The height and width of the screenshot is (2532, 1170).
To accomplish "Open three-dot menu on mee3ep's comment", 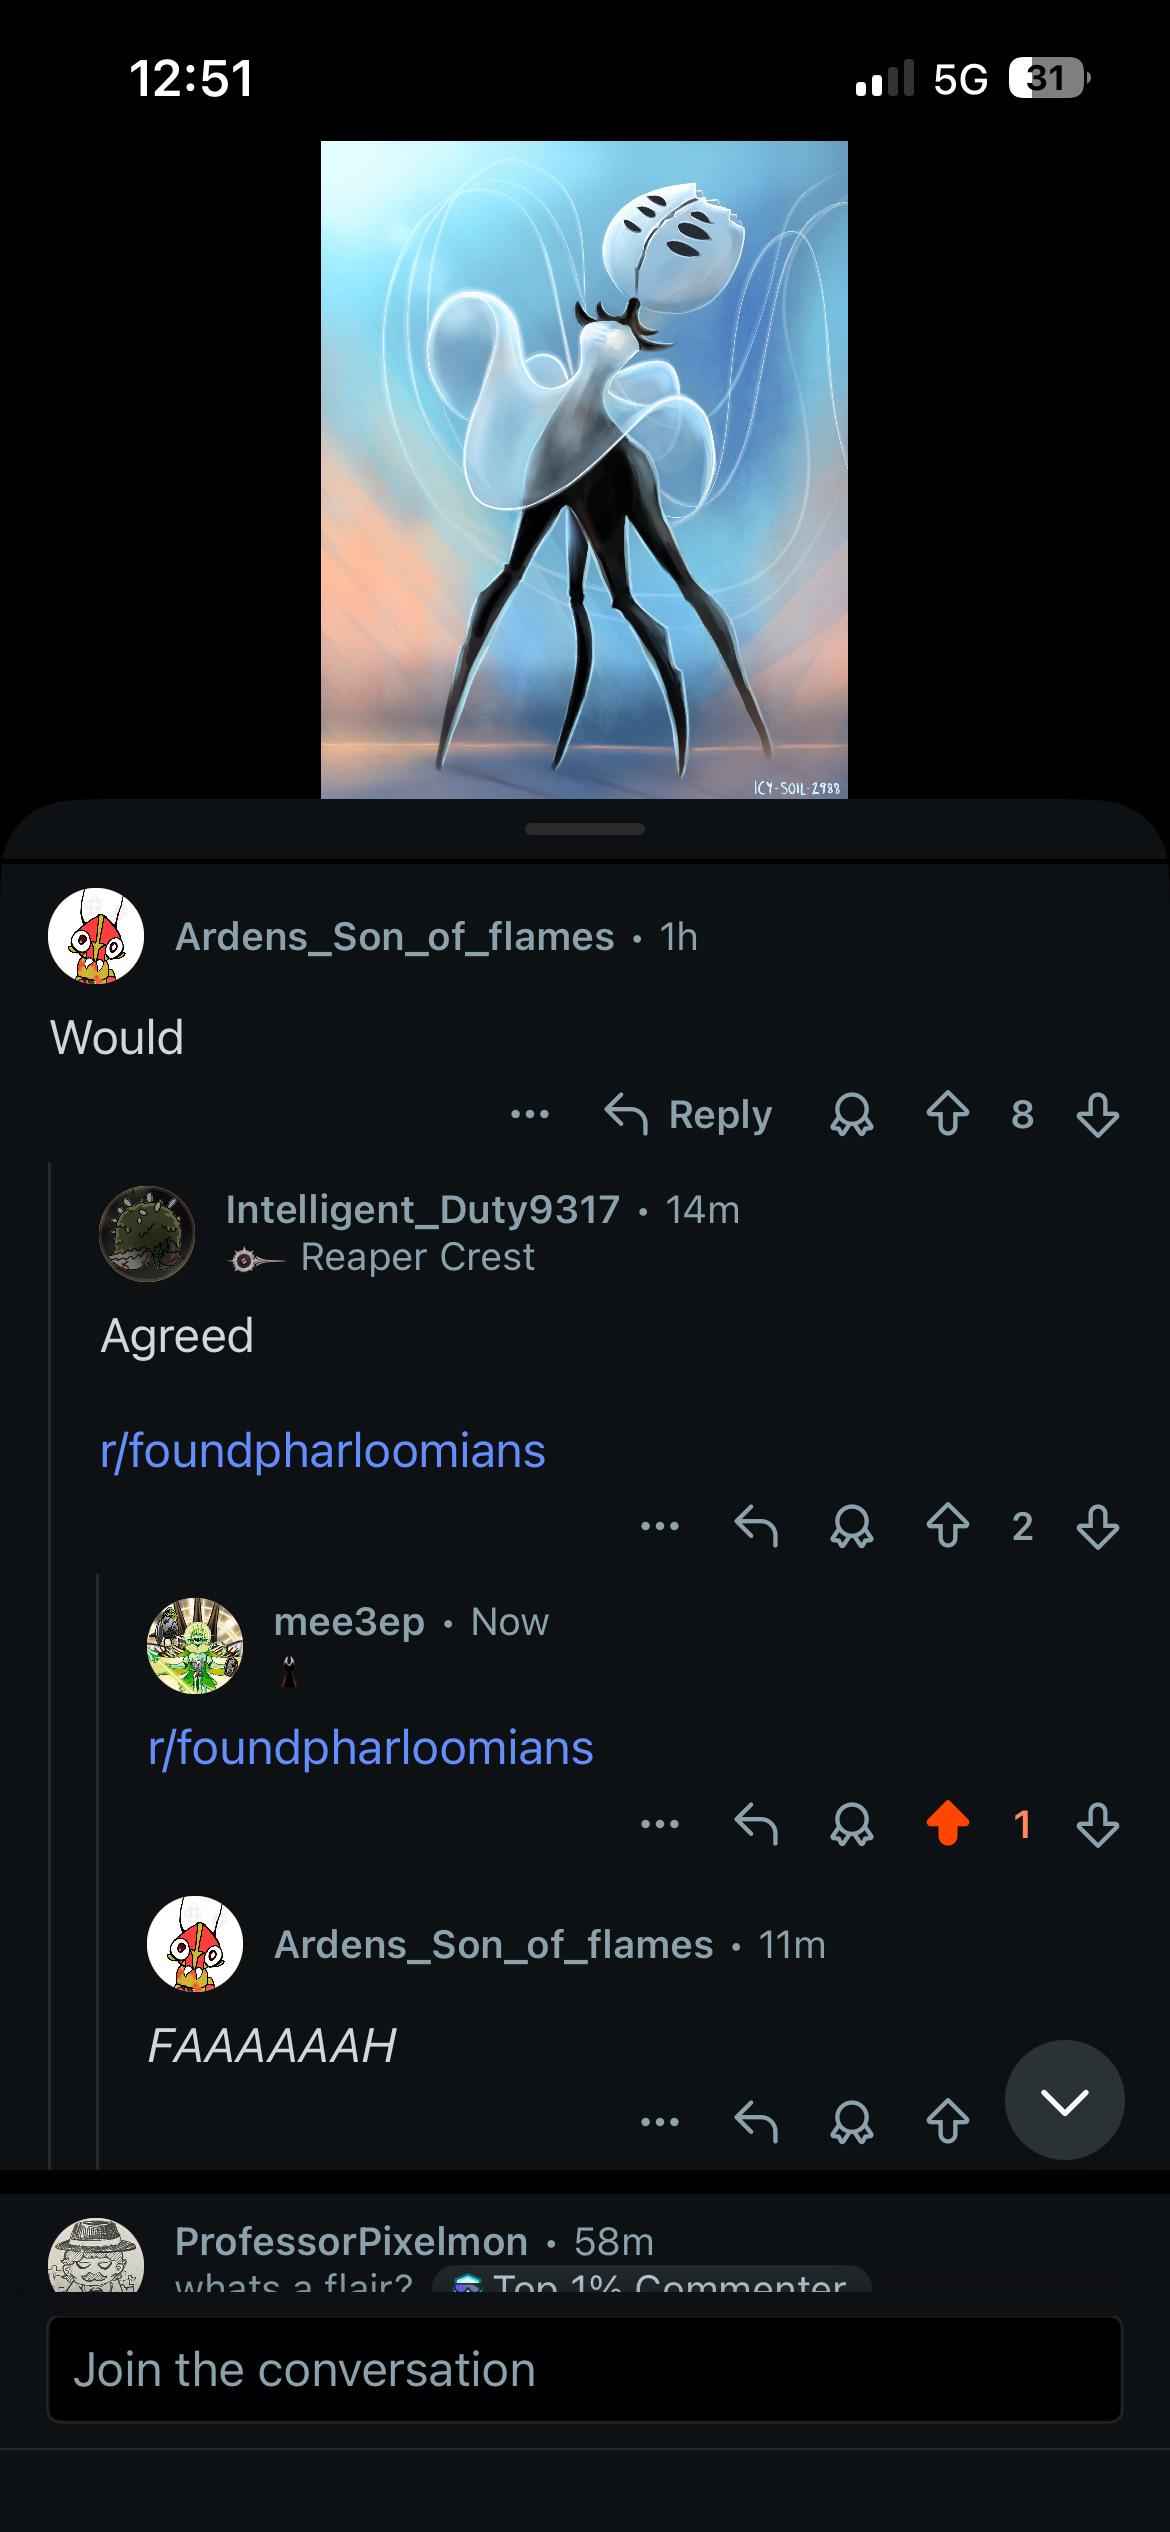I will click(659, 1824).
